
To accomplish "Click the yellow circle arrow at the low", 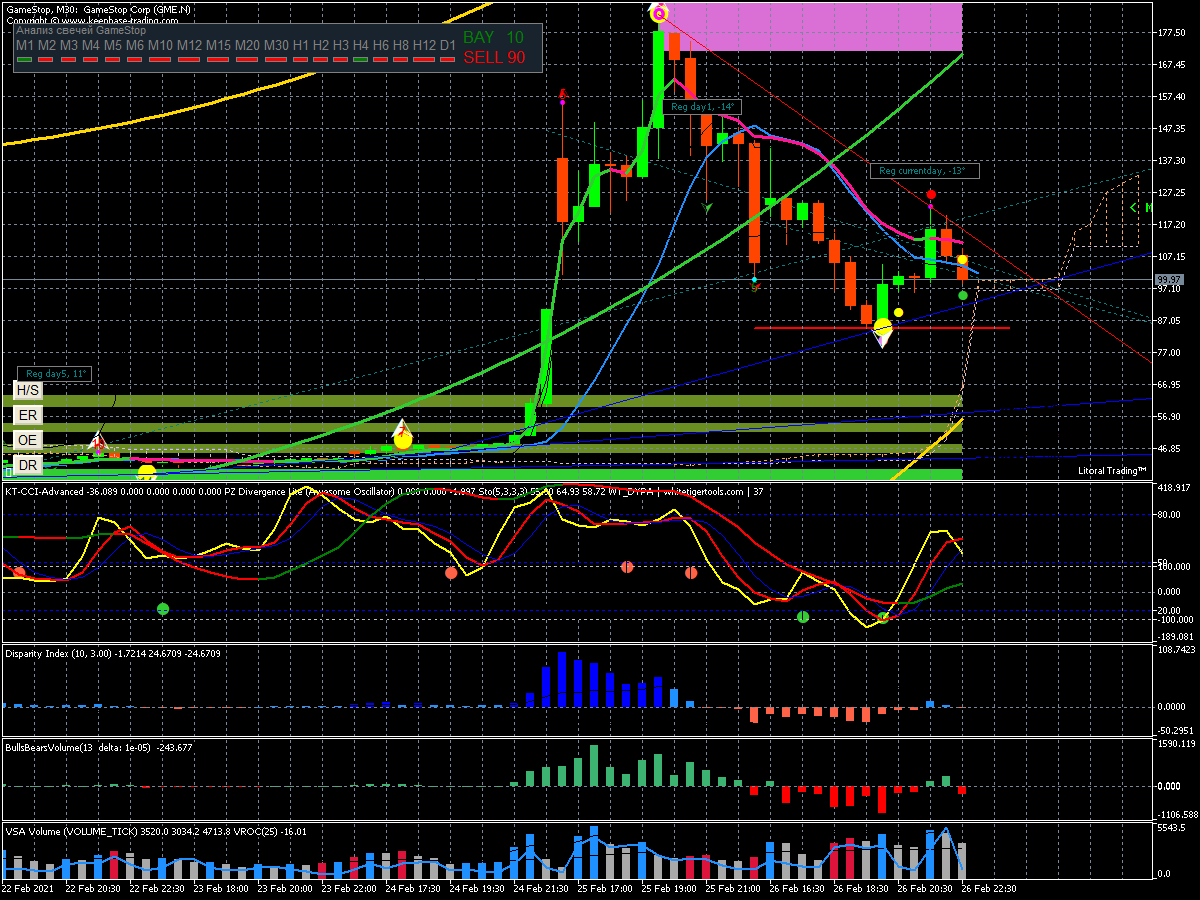I will tap(882, 328).
